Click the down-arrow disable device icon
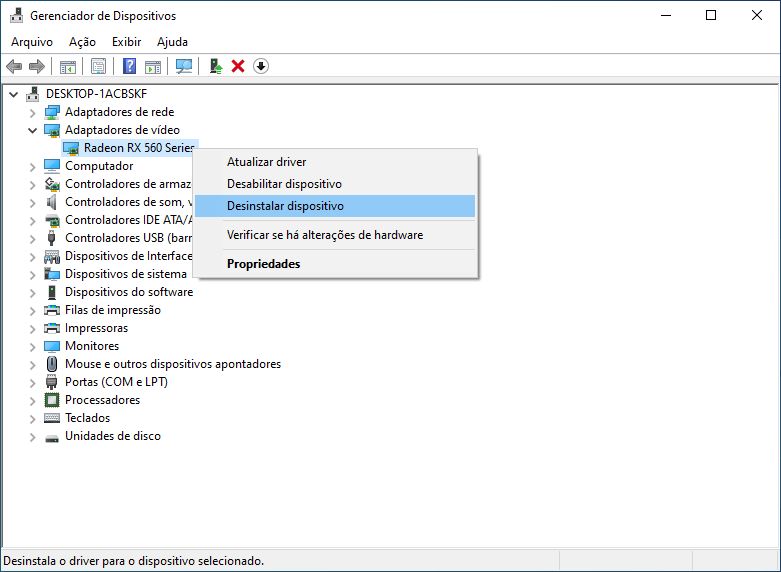This screenshot has width=781, height=572. (261, 66)
